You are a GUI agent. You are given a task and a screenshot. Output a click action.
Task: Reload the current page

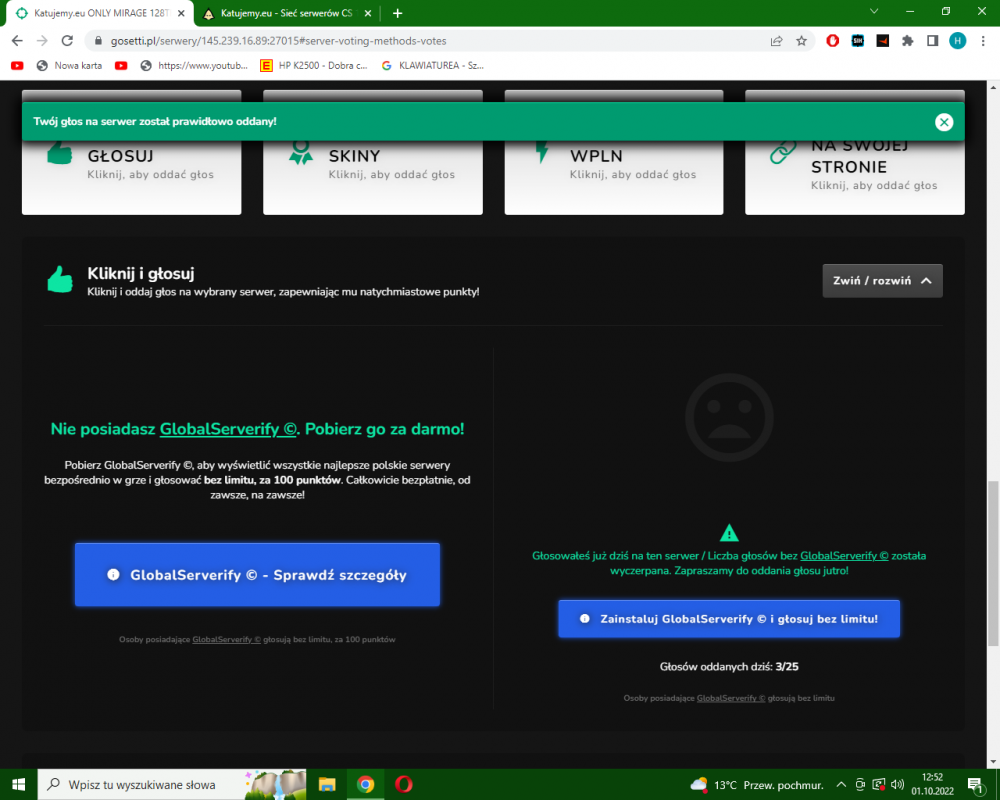pos(67,41)
